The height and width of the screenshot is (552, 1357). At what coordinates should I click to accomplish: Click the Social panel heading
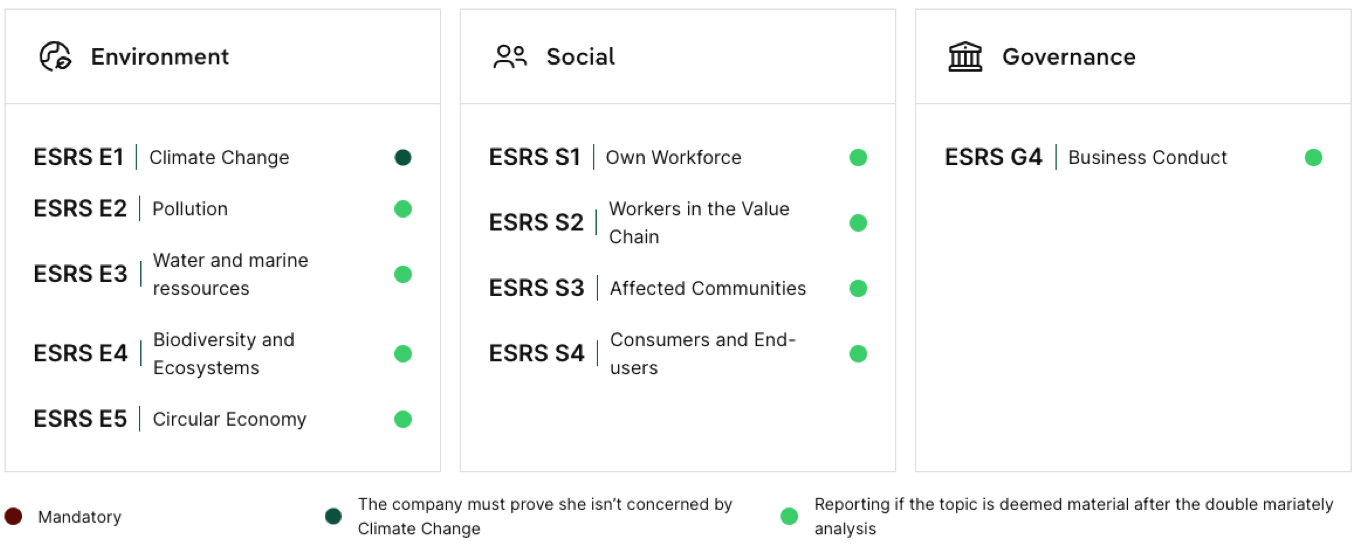coord(581,57)
